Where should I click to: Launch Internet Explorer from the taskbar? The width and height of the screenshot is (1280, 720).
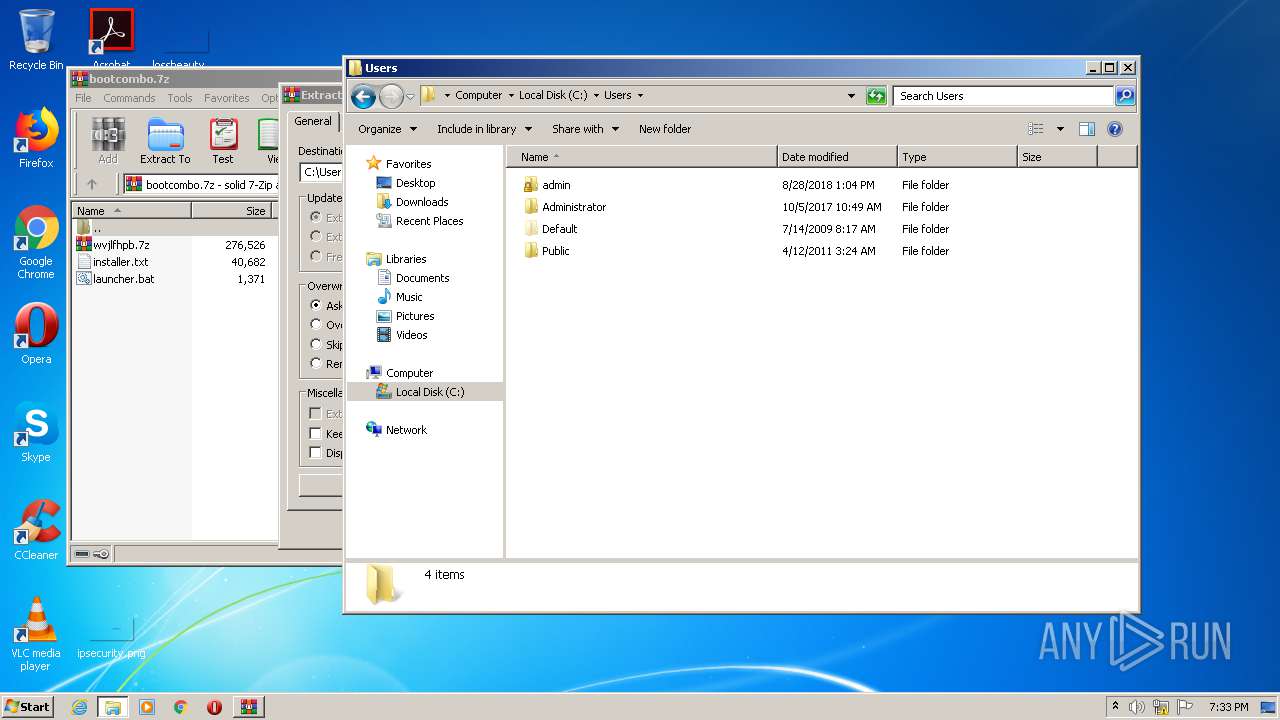tap(79, 707)
